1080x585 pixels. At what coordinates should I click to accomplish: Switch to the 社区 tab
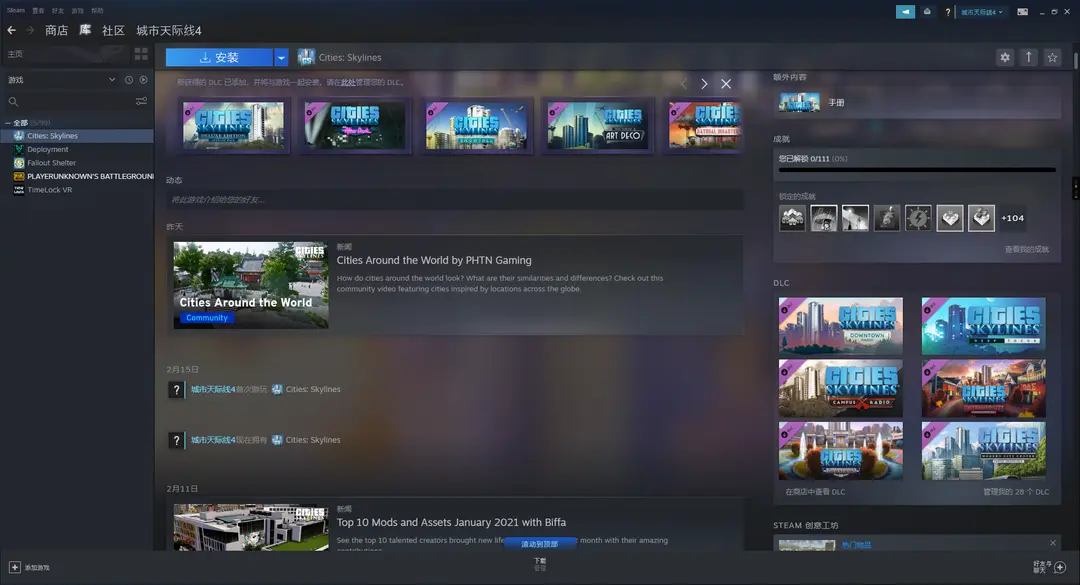(113, 30)
